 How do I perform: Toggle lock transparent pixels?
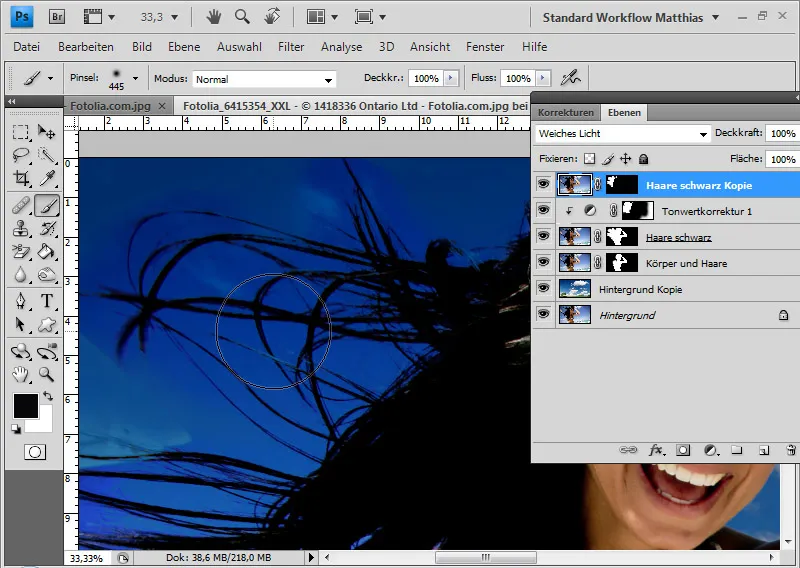(589, 159)
